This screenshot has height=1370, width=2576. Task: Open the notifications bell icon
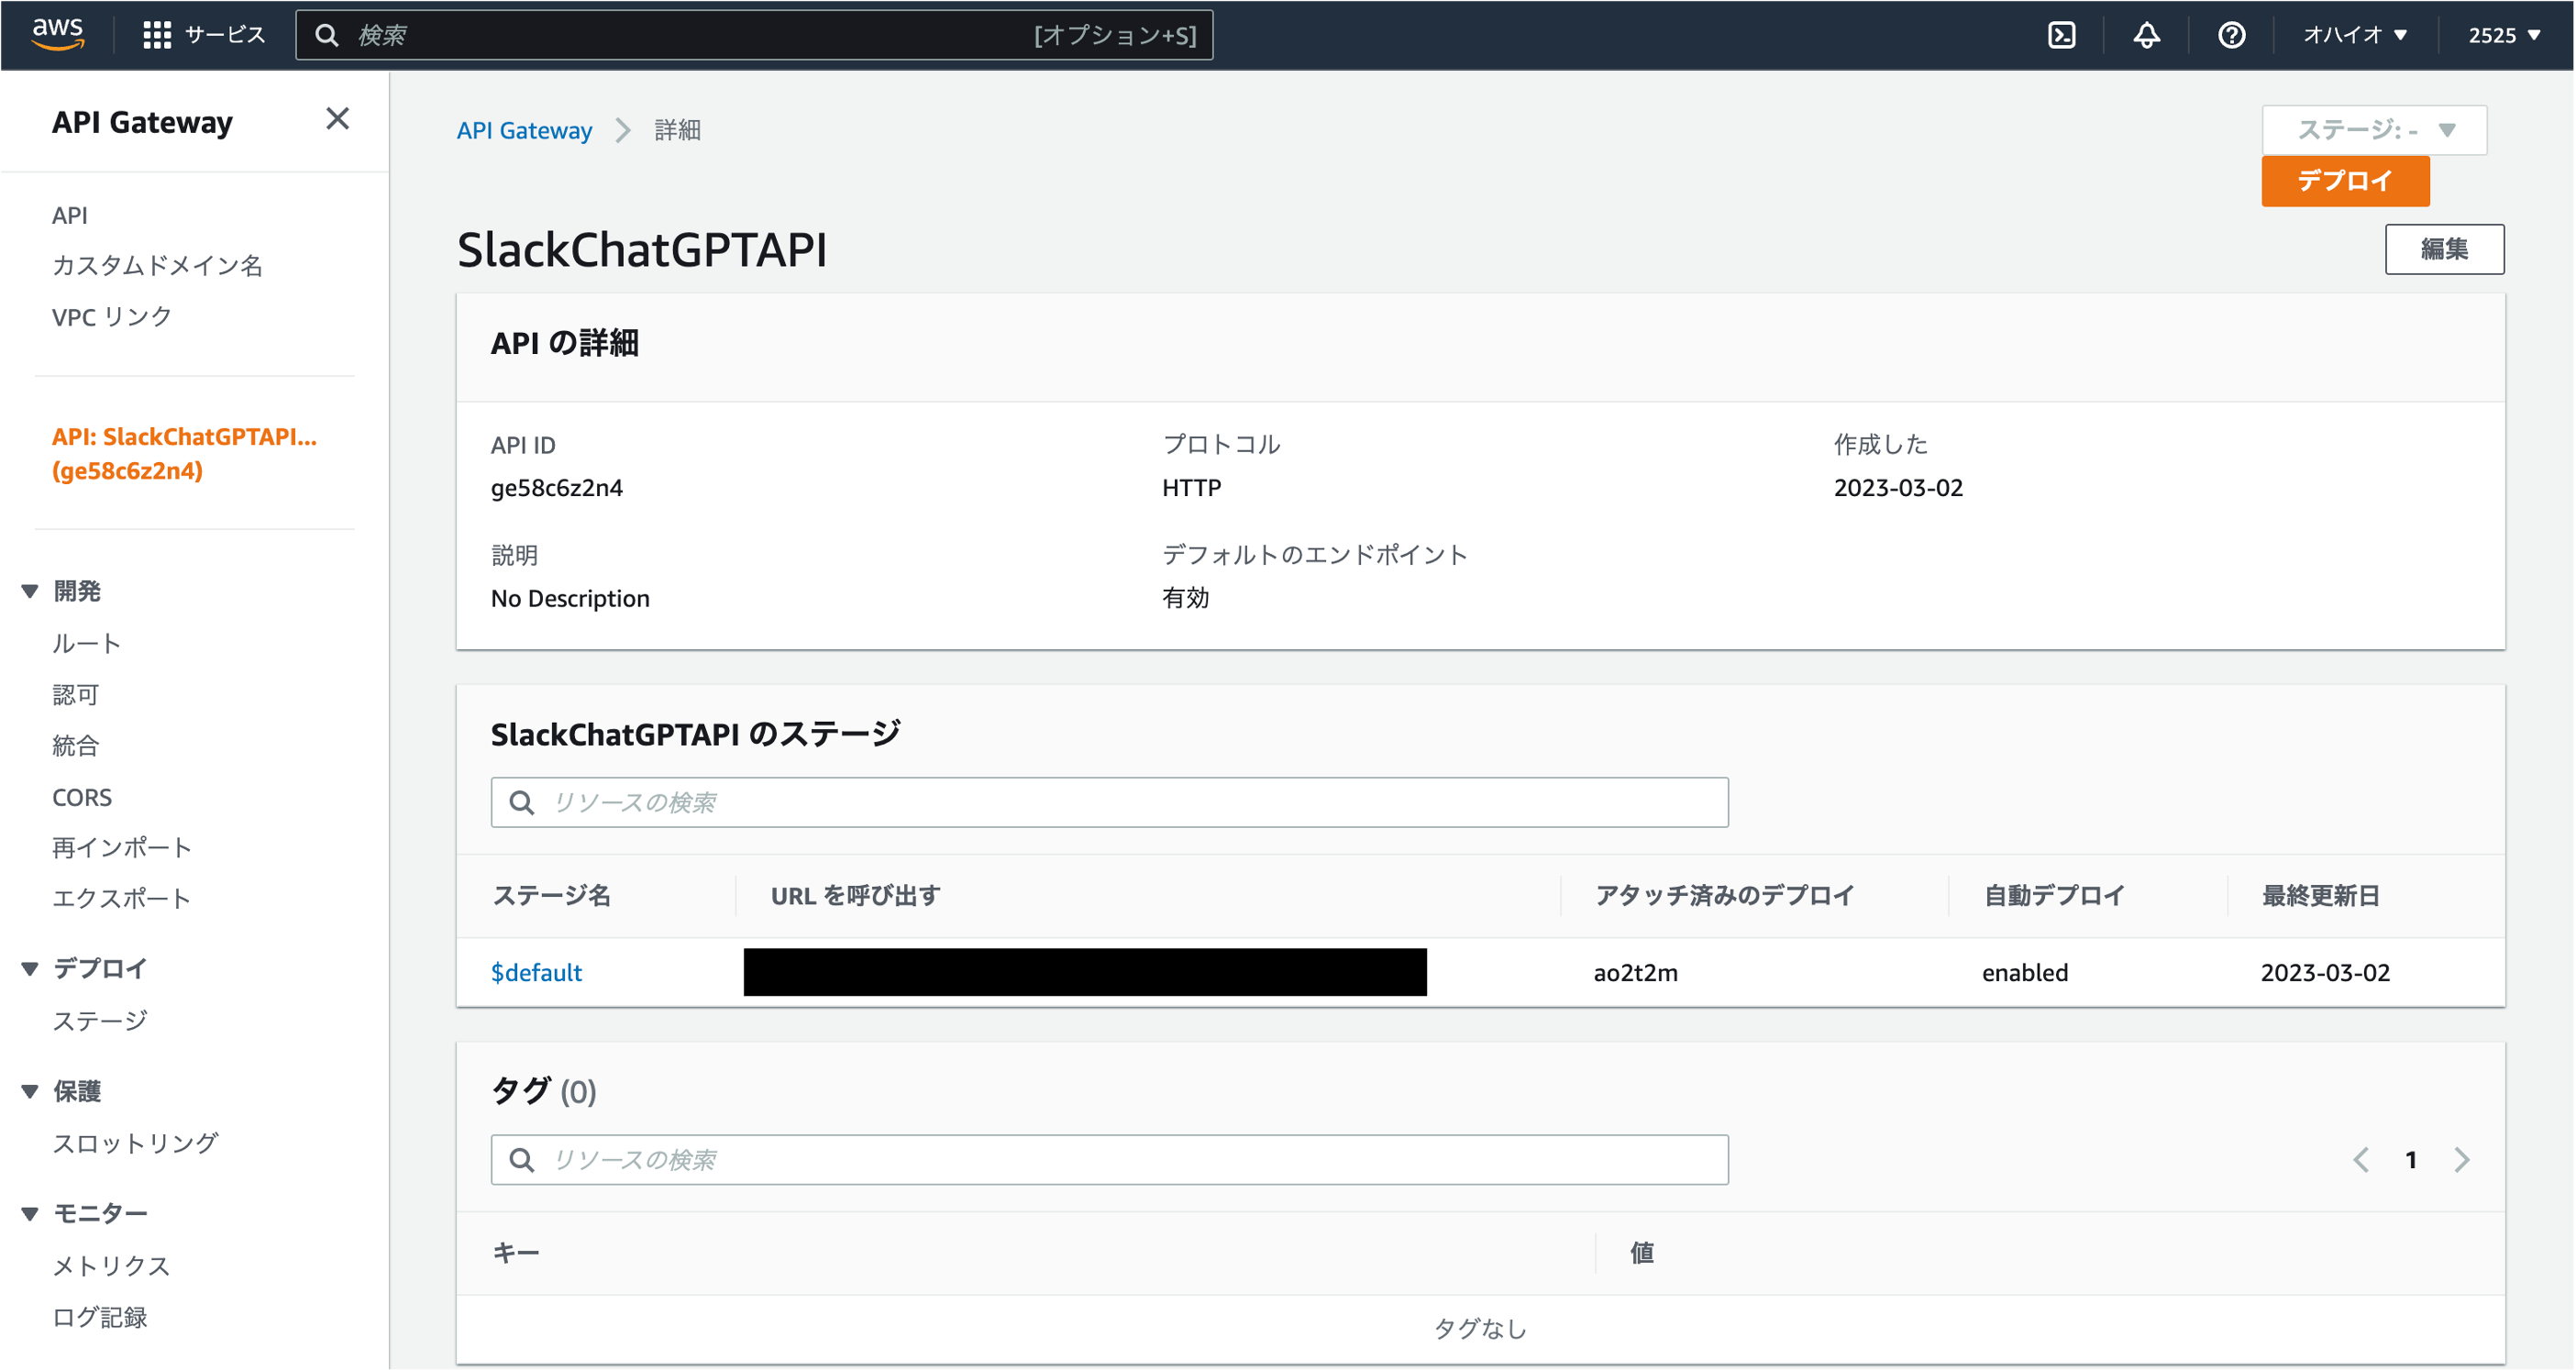coord(2146,35)
